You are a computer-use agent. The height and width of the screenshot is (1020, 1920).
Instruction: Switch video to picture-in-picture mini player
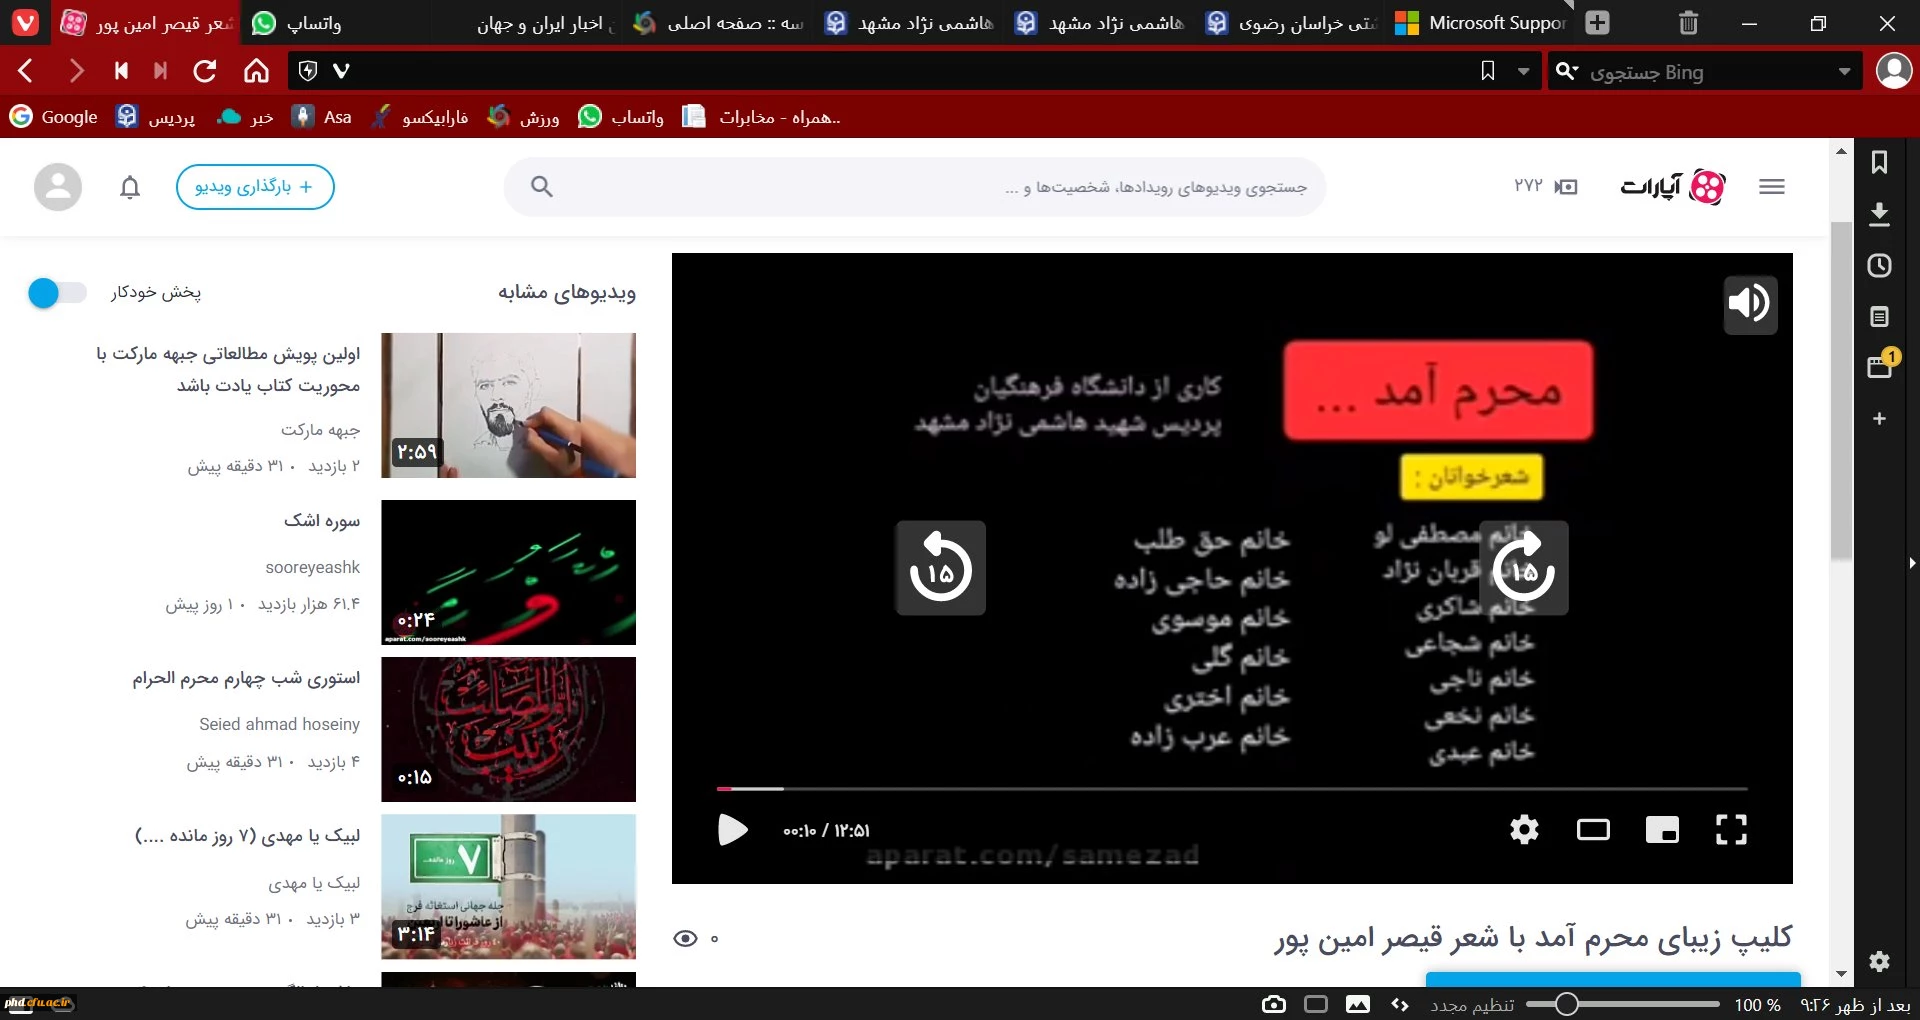pos(1662,830)
